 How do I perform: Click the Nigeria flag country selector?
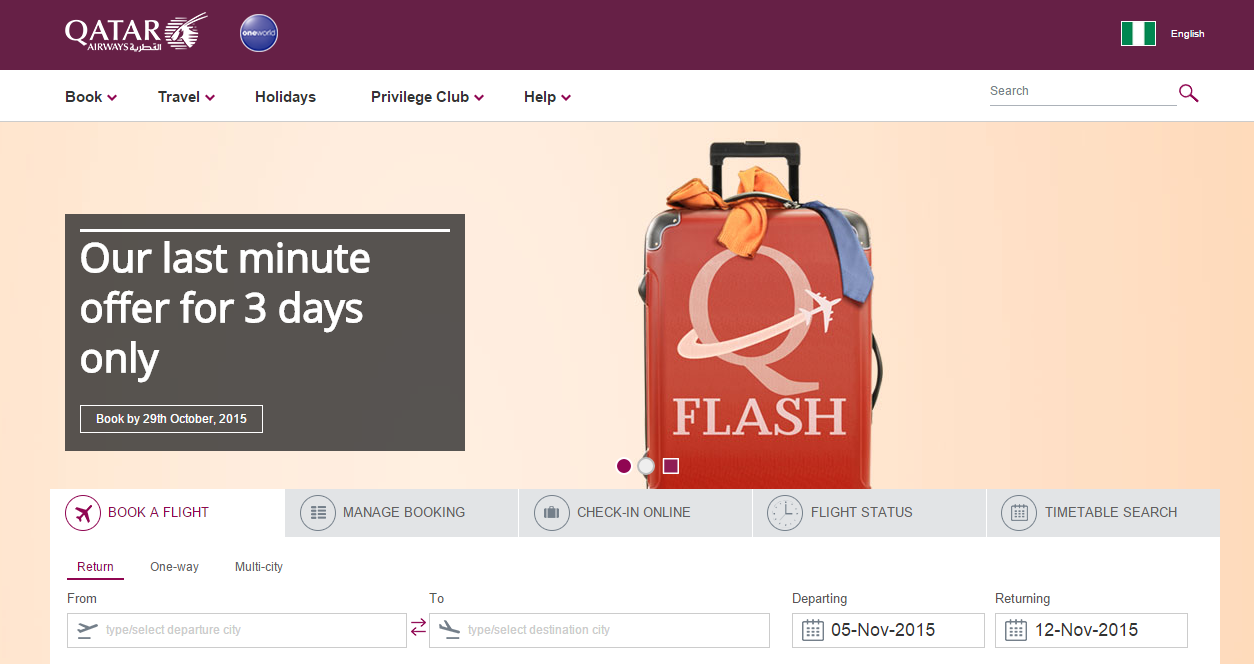(1138, 34)
